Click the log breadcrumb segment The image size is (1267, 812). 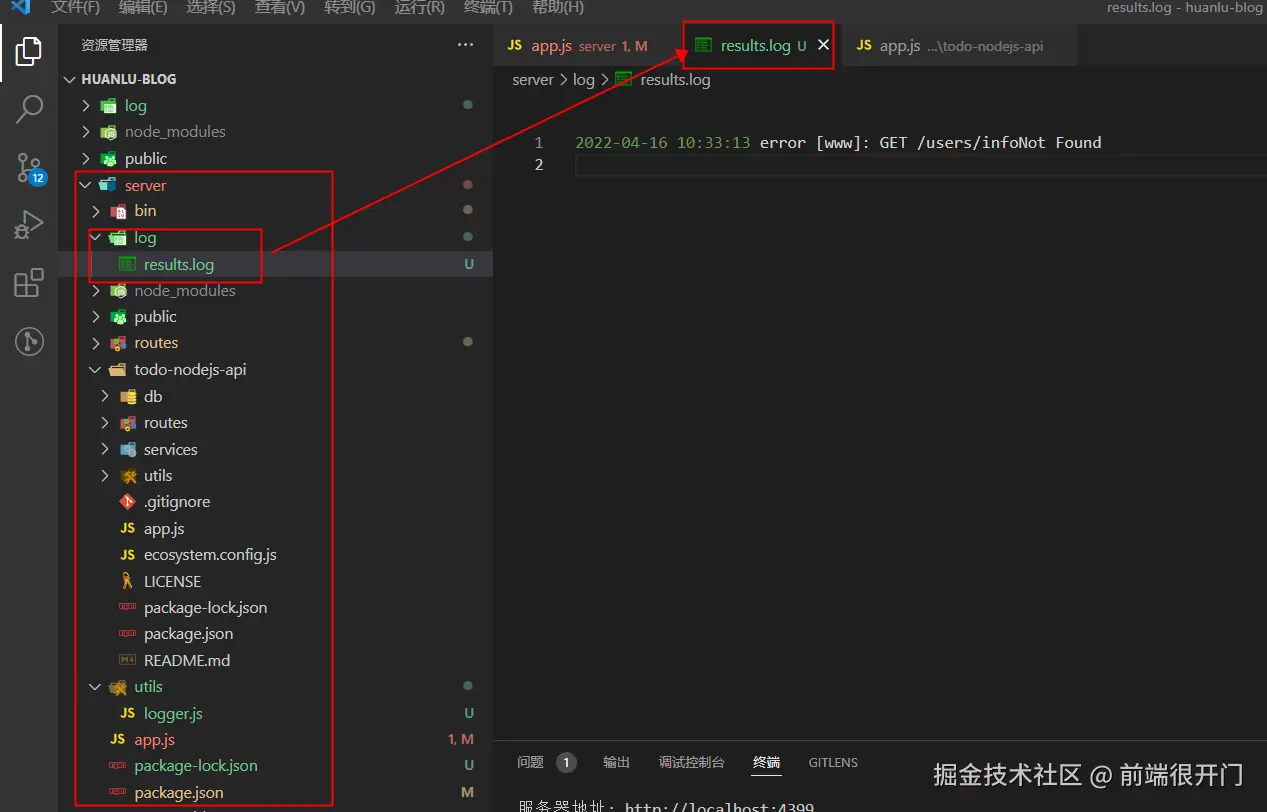click(x=584, y=80)
